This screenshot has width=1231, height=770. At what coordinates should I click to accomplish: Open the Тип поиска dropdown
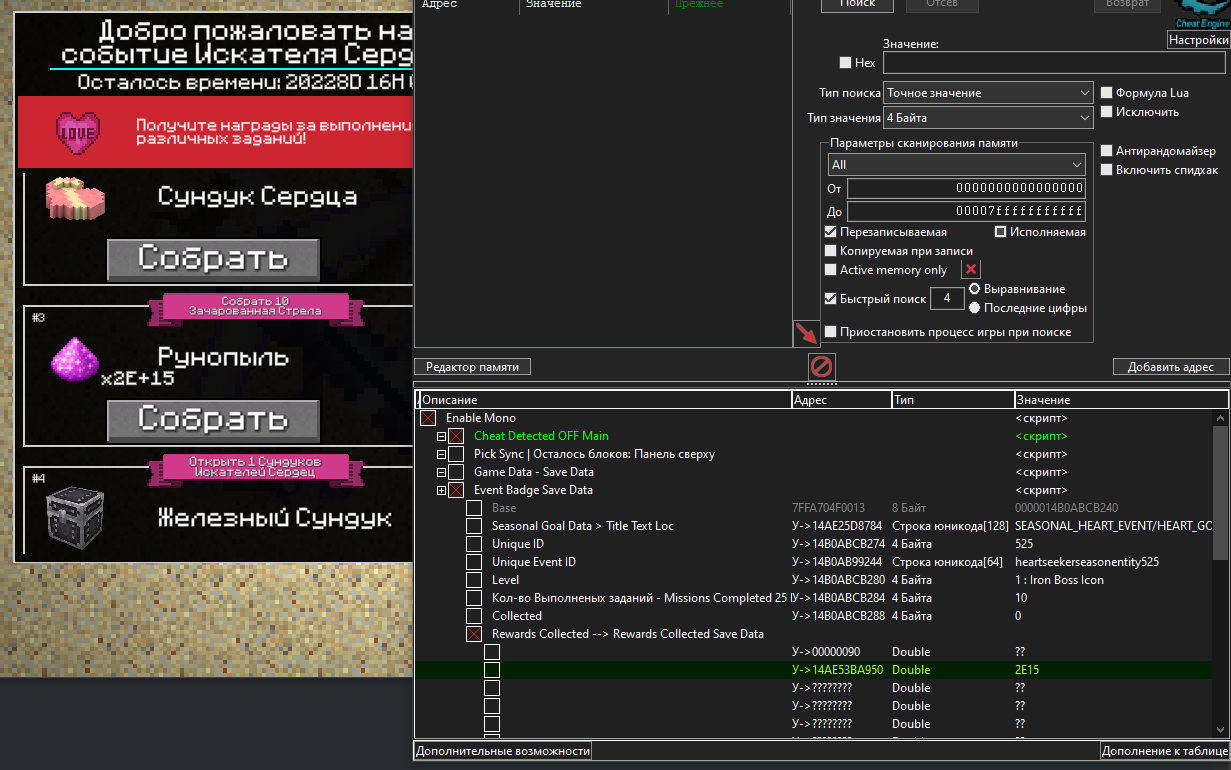click(988, 93)
